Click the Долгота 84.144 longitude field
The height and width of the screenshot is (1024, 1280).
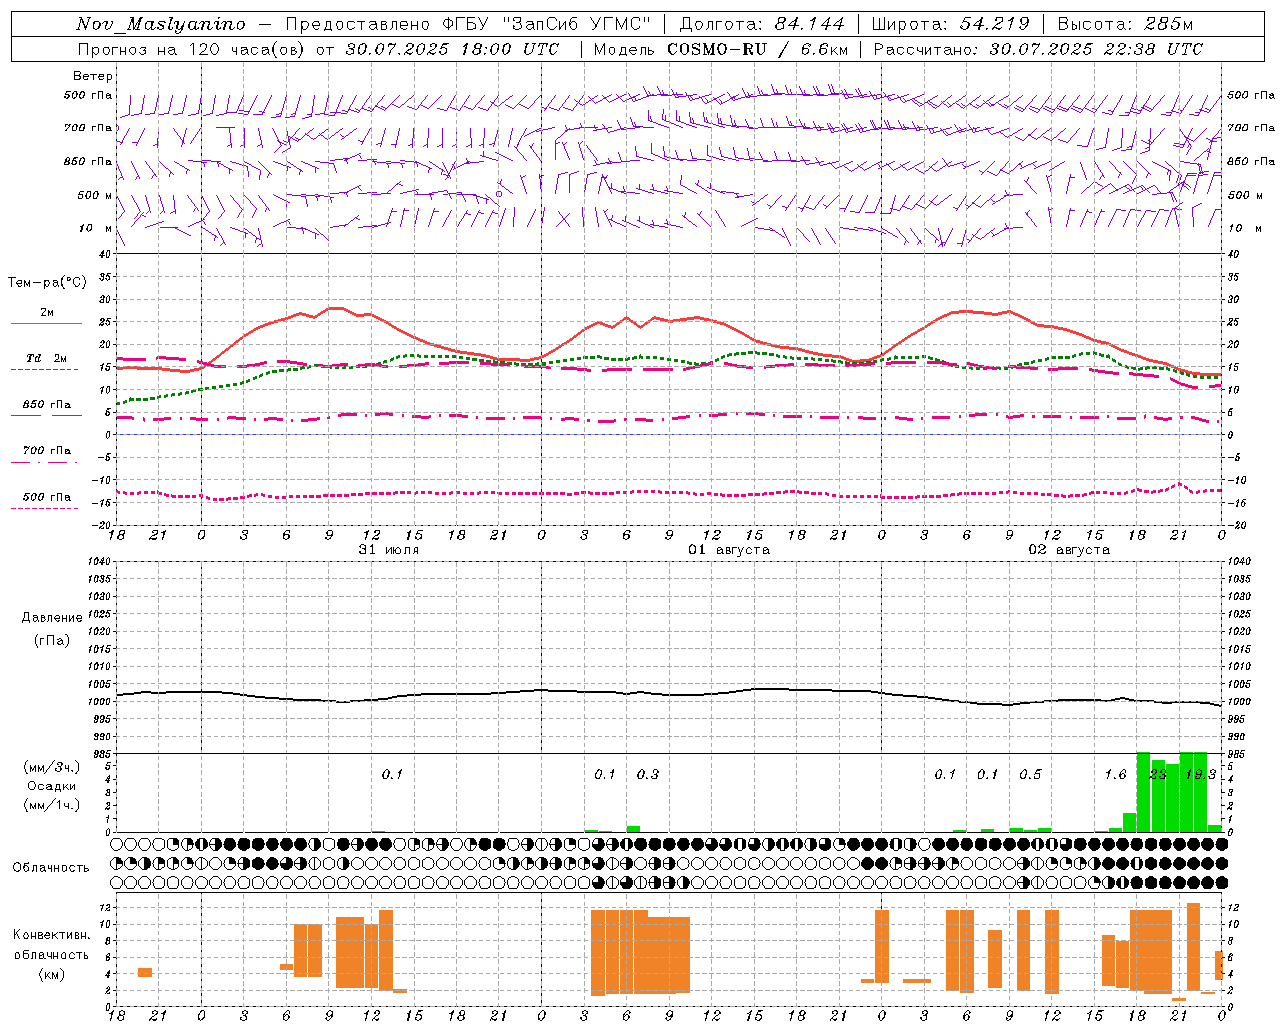[762, 24]
